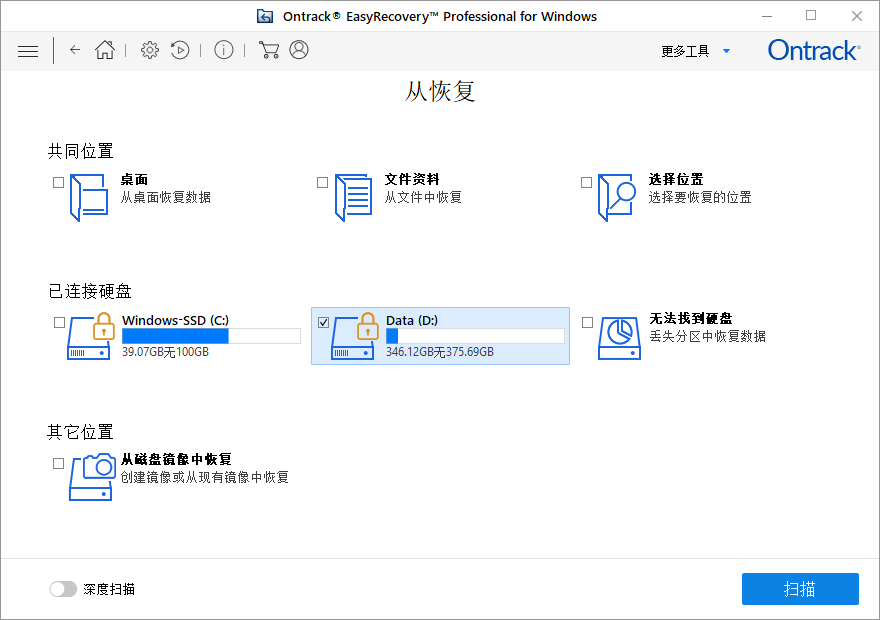Open the info icon
Viewport: 880px width, 620px height.
223,50
